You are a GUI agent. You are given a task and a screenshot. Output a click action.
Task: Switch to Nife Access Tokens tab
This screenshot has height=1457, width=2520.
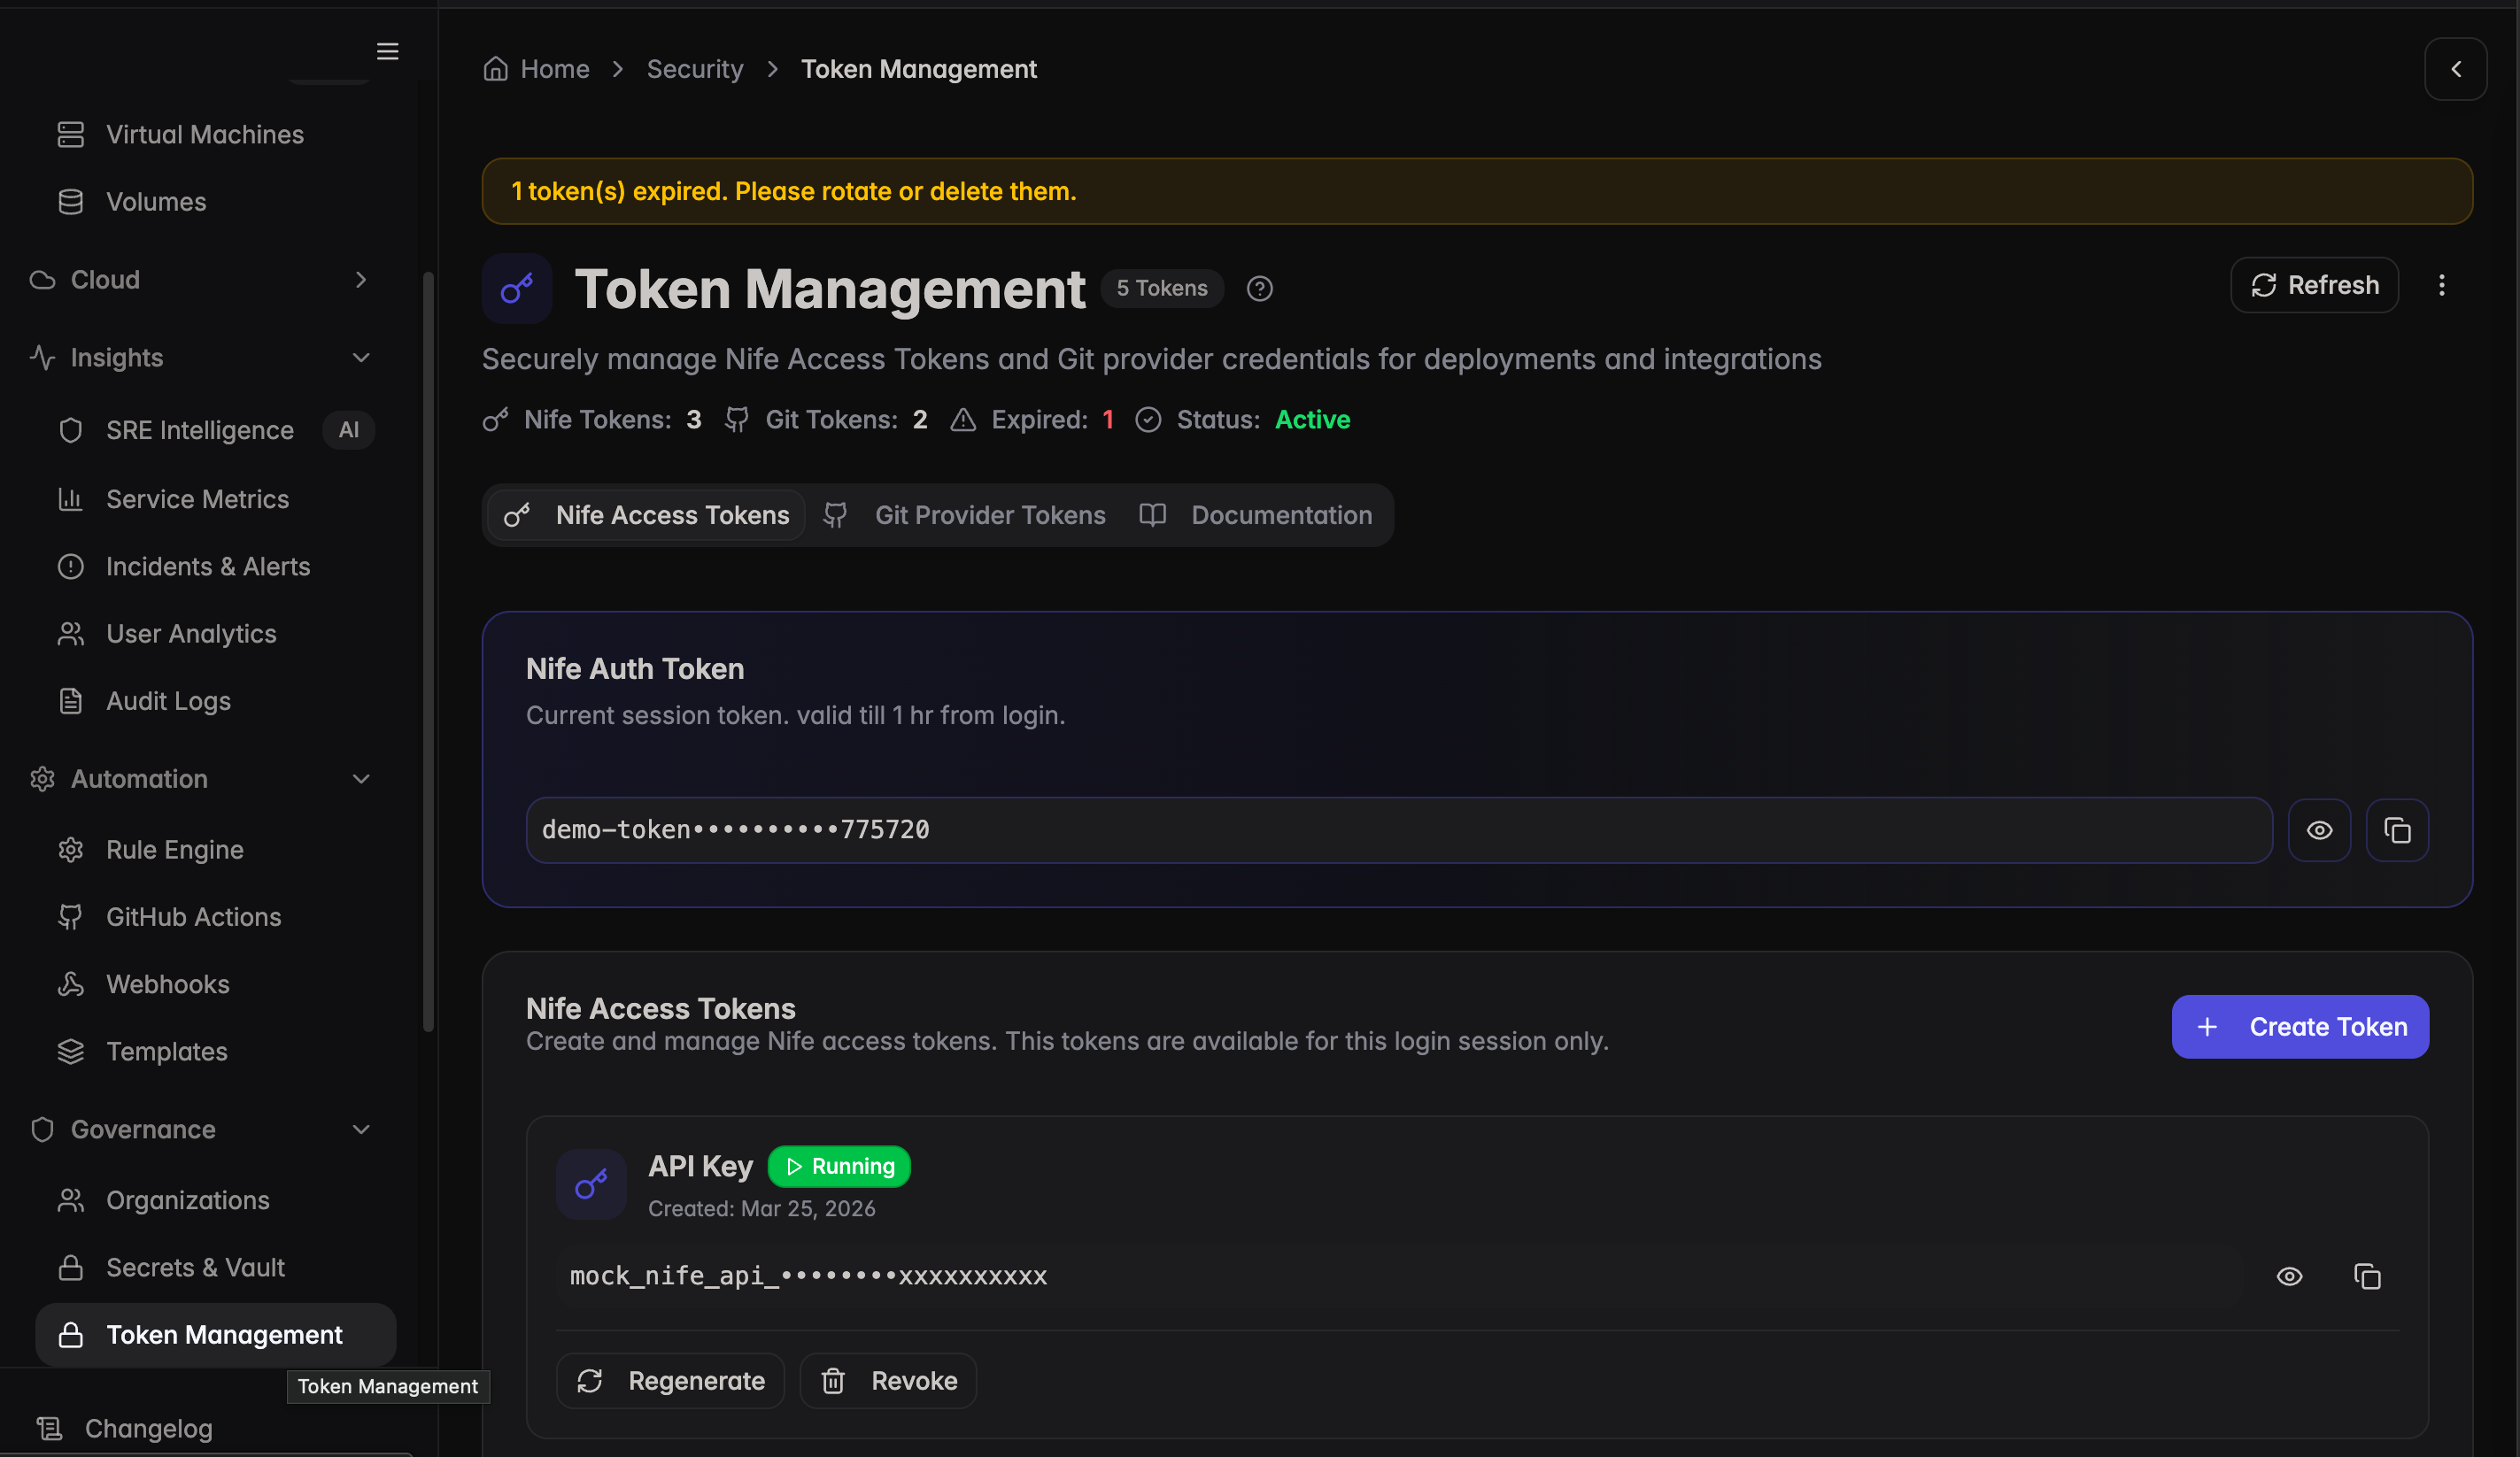[x=647, y=515]
